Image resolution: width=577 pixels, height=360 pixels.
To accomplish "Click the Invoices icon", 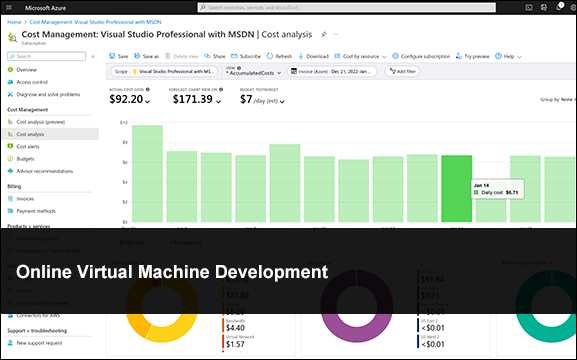I will 10,199.
